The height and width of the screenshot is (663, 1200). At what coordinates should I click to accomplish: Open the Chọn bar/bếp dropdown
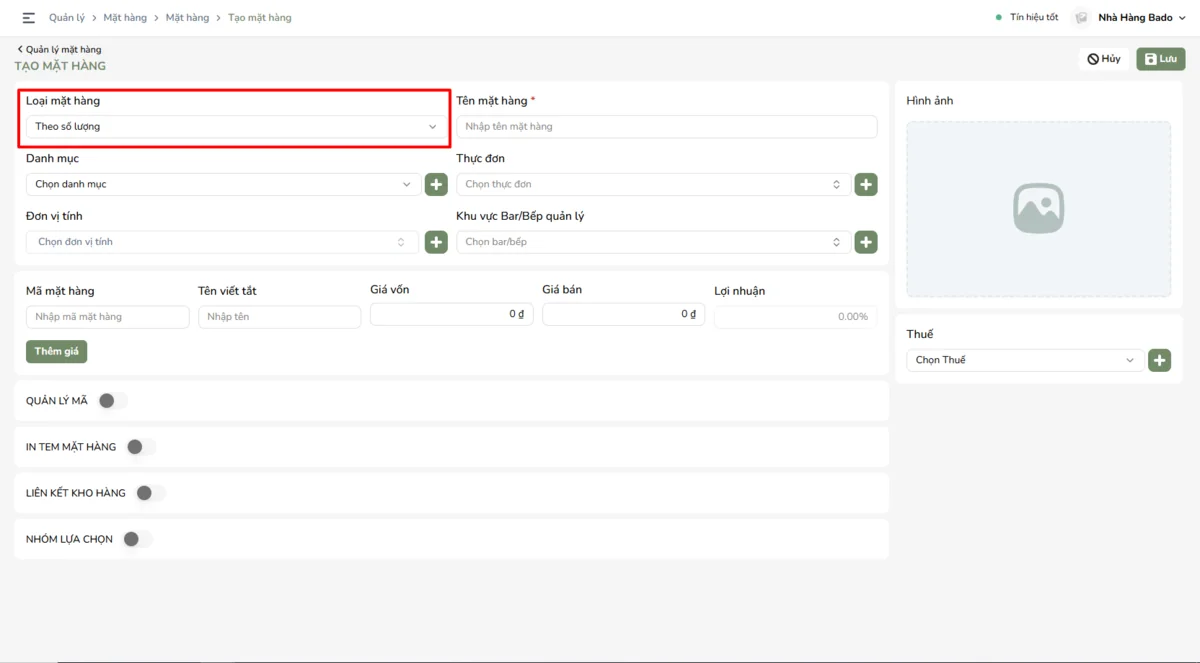pos(653,242)
